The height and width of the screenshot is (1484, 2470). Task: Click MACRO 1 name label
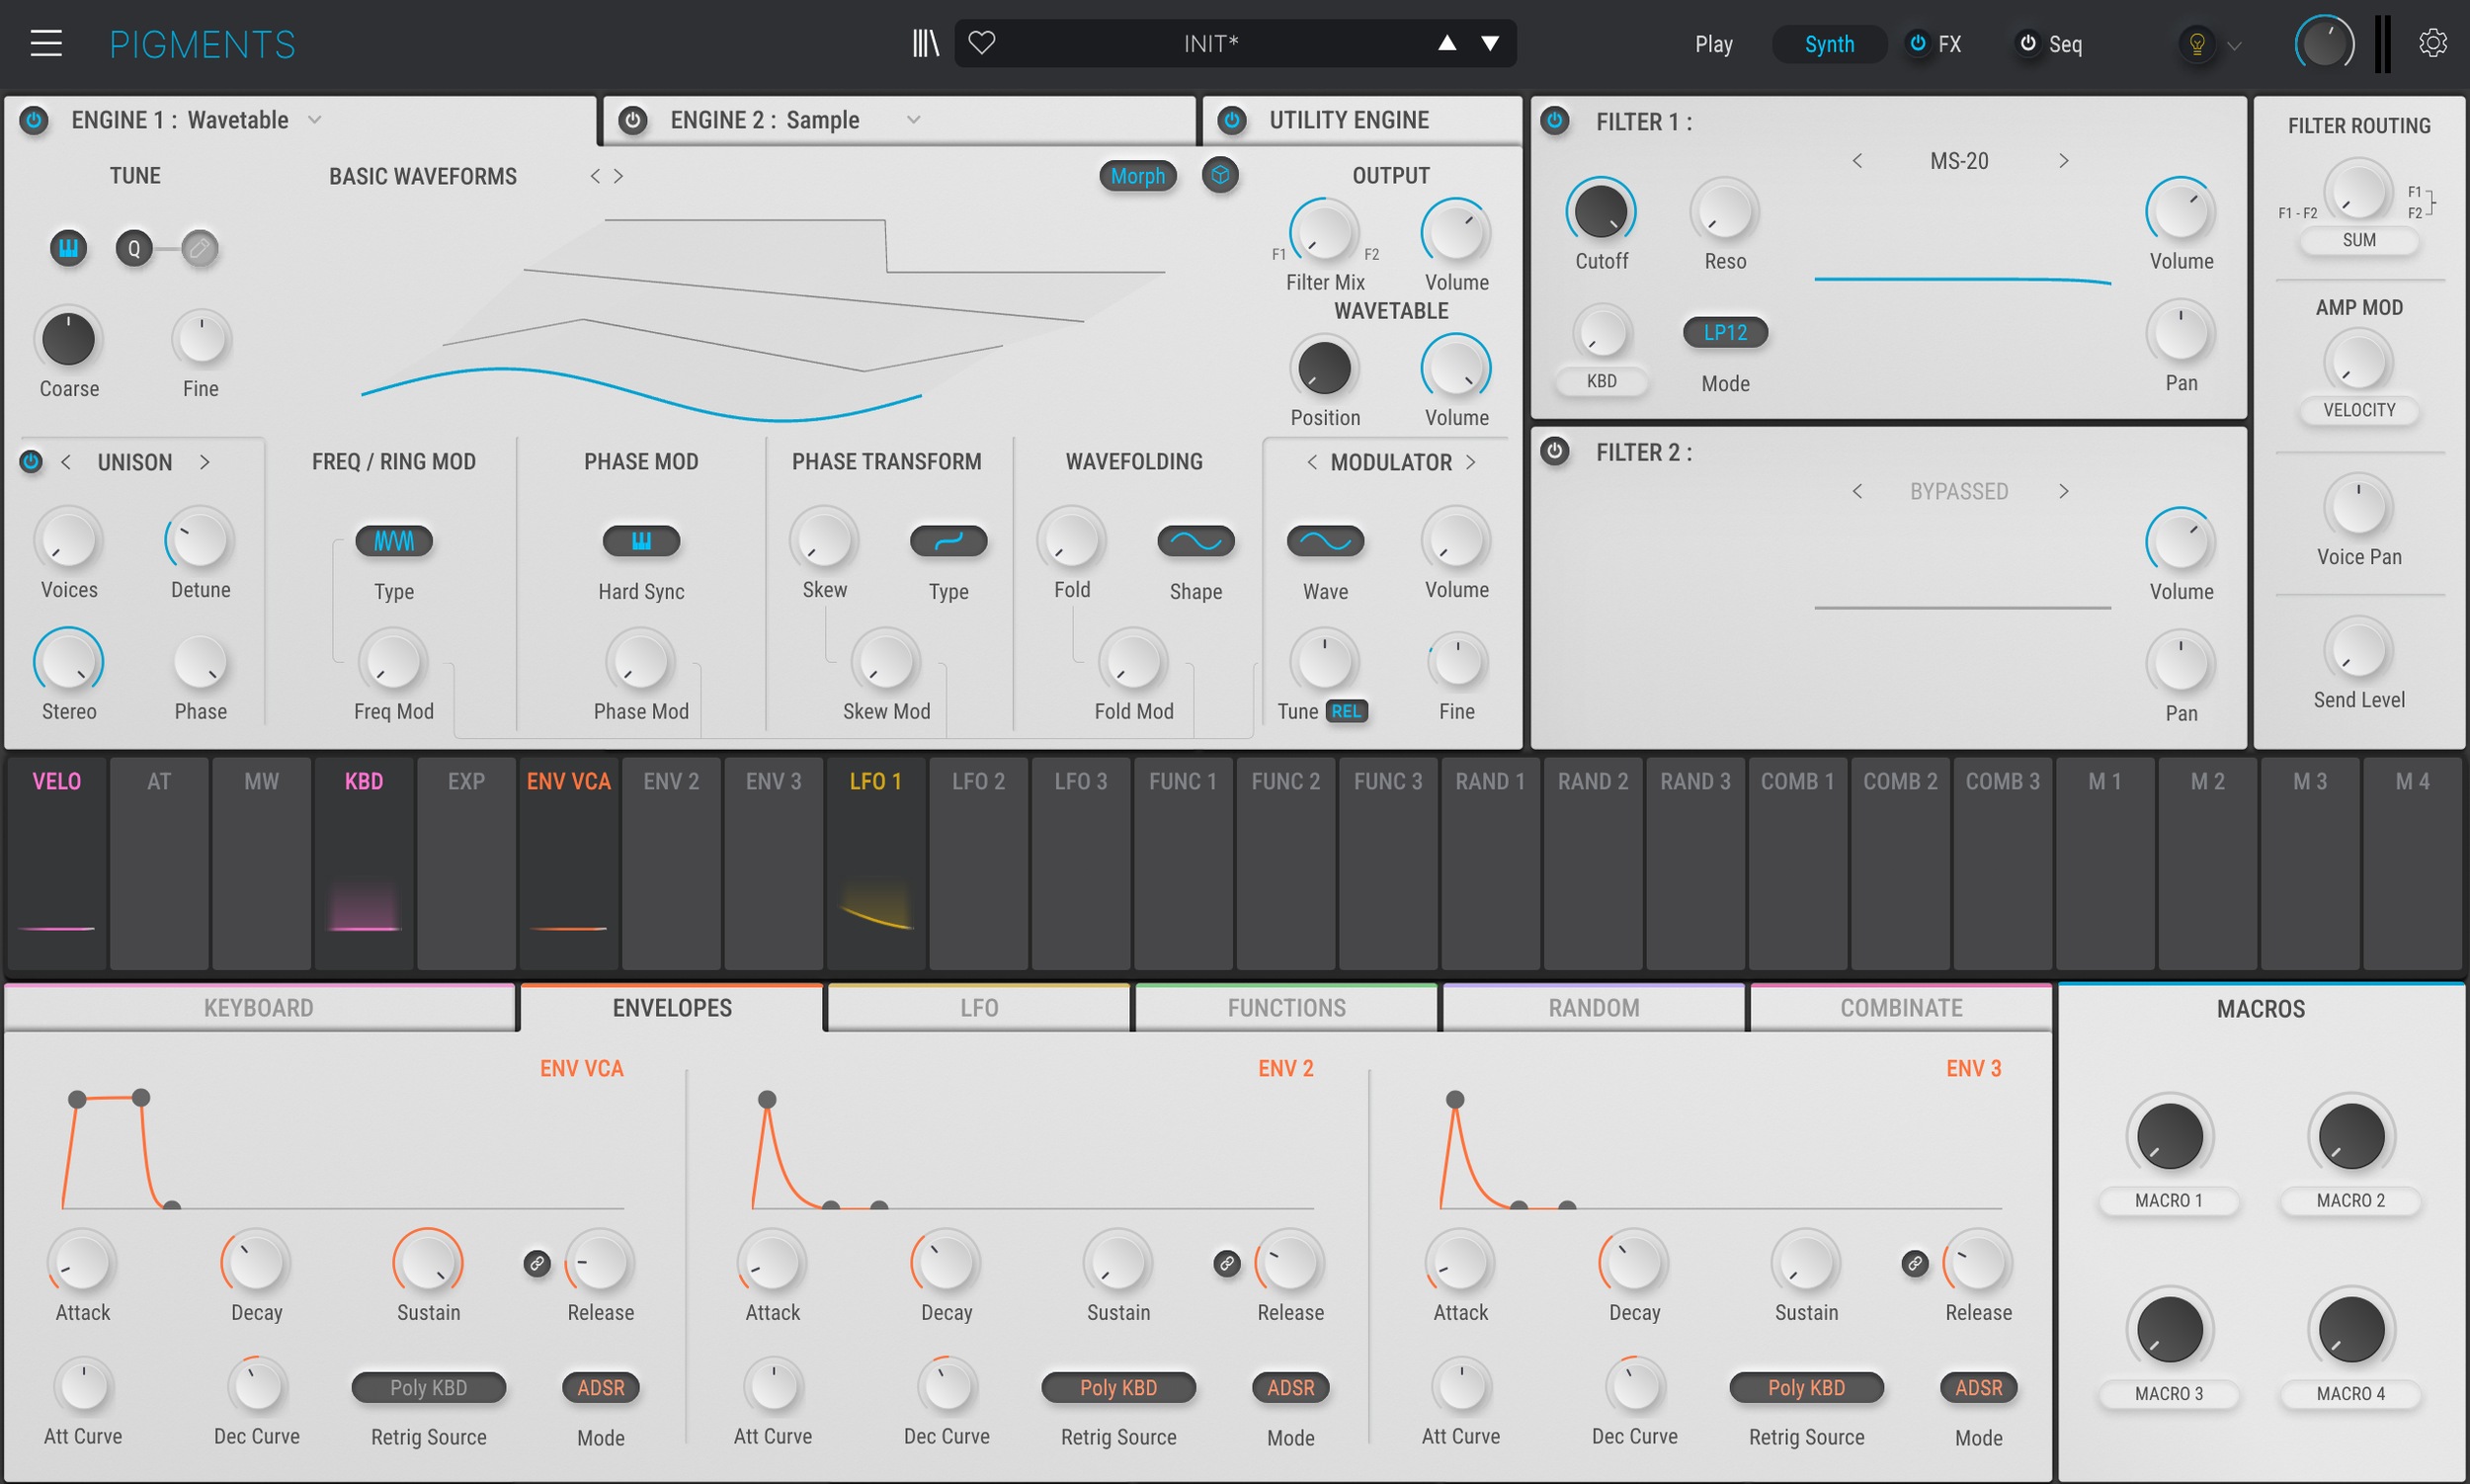pyautogui.click(x=2168, y=1200)
